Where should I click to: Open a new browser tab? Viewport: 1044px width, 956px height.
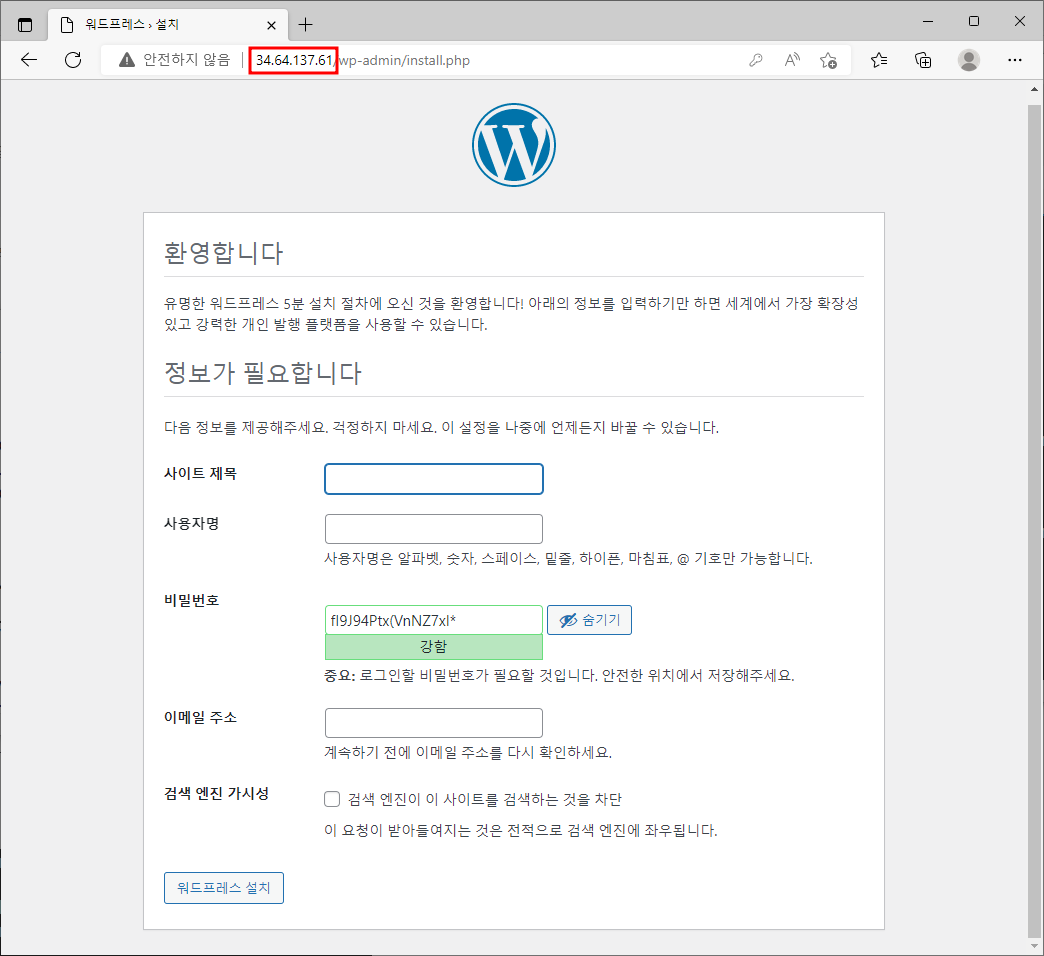coord(306,25)
